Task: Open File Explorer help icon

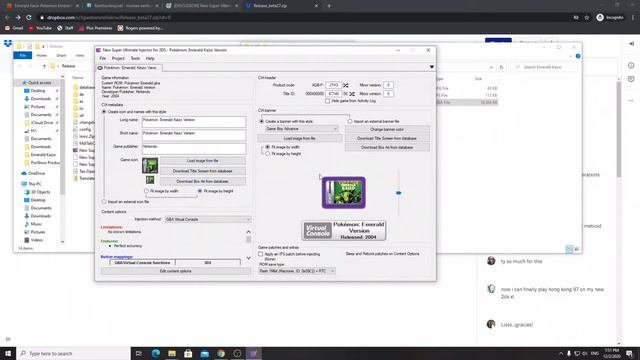Action: tap(578, 56)
